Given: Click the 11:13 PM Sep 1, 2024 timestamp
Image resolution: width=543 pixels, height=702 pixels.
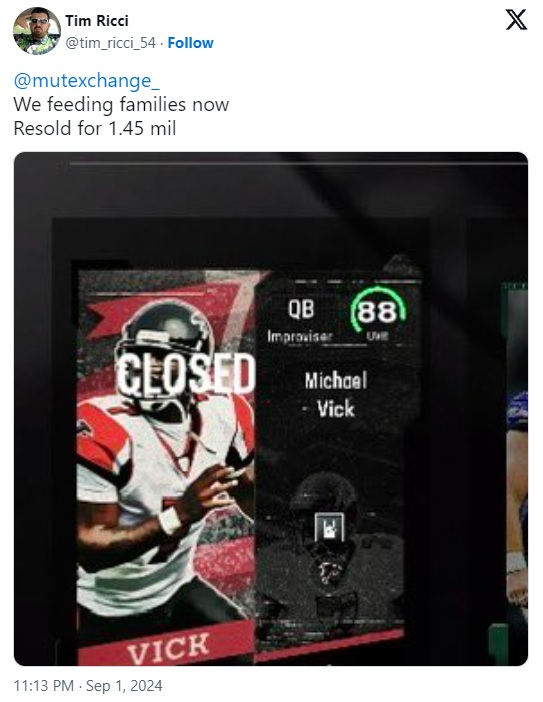Looking at the screenshot, I should point(88,685).
